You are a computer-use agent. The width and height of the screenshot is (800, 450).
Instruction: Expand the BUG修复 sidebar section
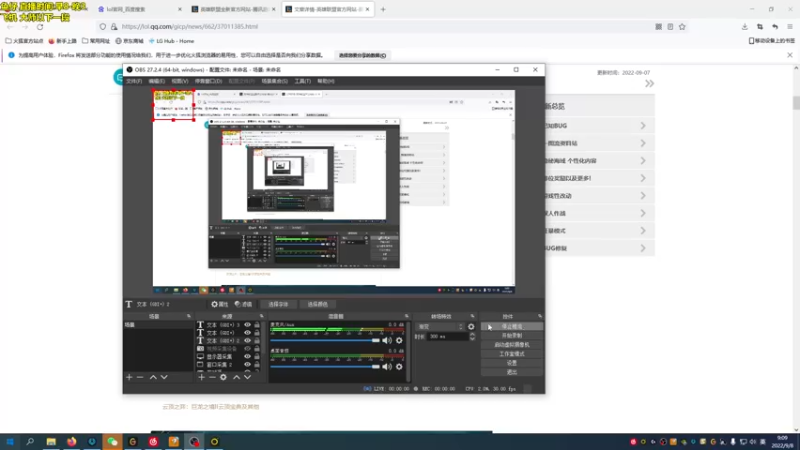tap(643, 248)
